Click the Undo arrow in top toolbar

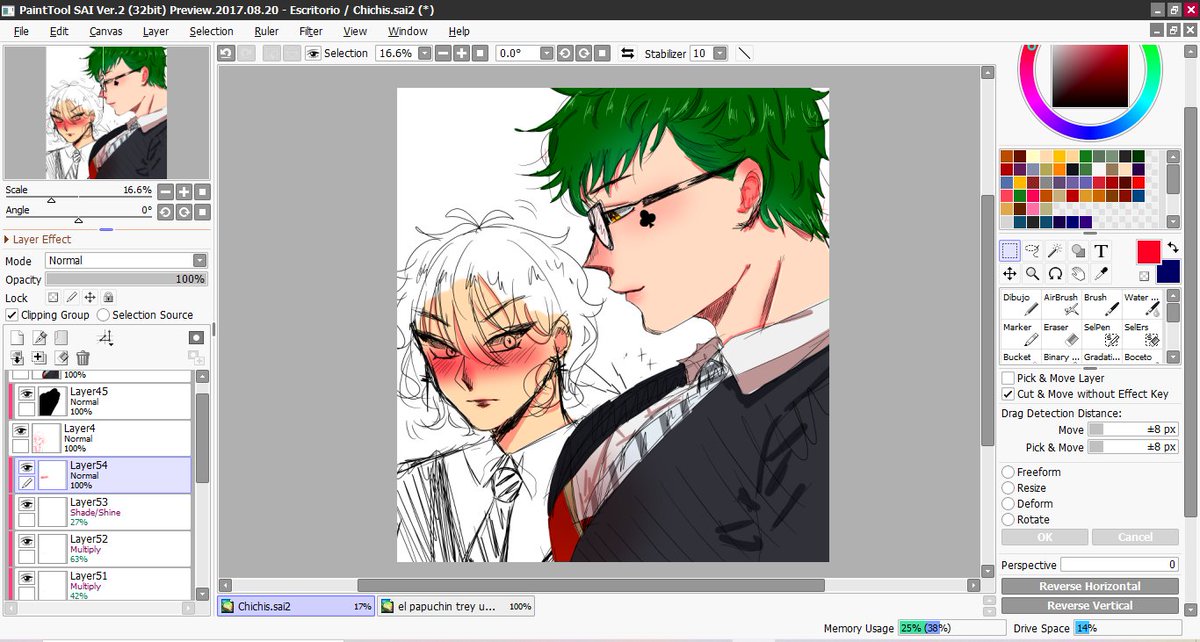click(x=226, y=53)
